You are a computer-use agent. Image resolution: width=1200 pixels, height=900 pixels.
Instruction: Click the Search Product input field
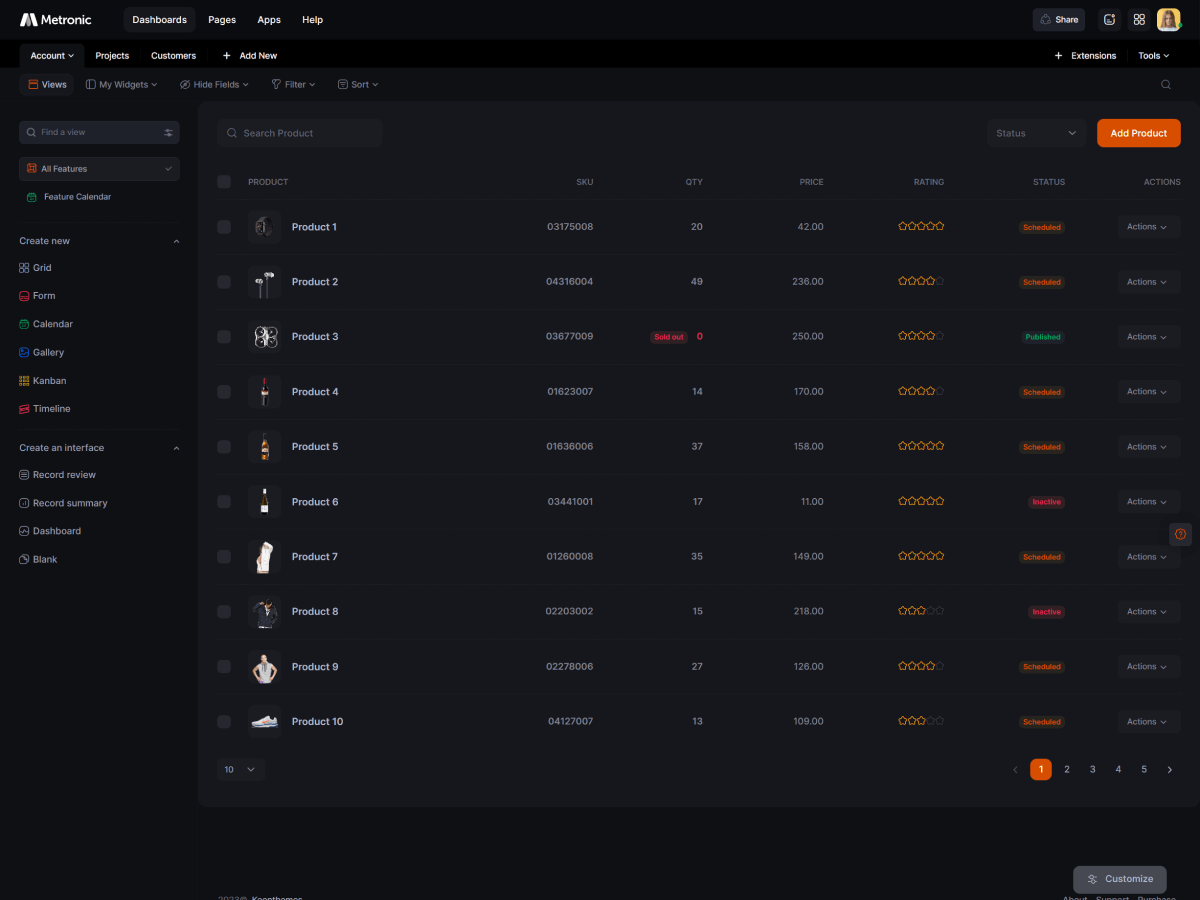point(300,133)
